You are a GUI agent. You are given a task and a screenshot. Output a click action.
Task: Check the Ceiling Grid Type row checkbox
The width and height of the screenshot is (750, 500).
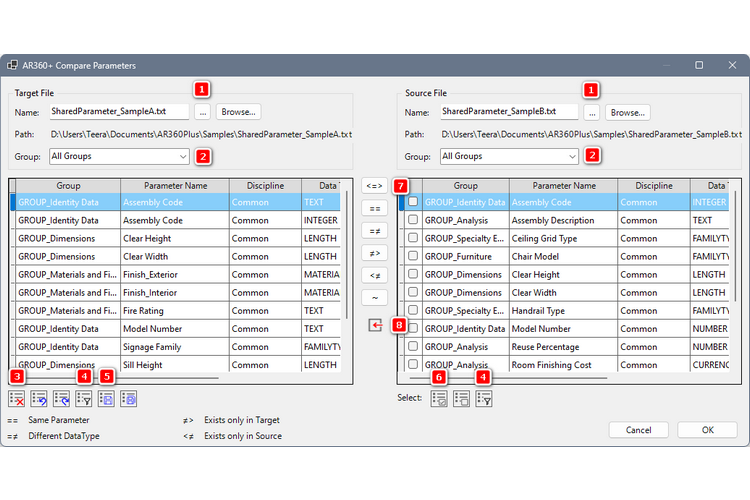click(x=413, y=238)
